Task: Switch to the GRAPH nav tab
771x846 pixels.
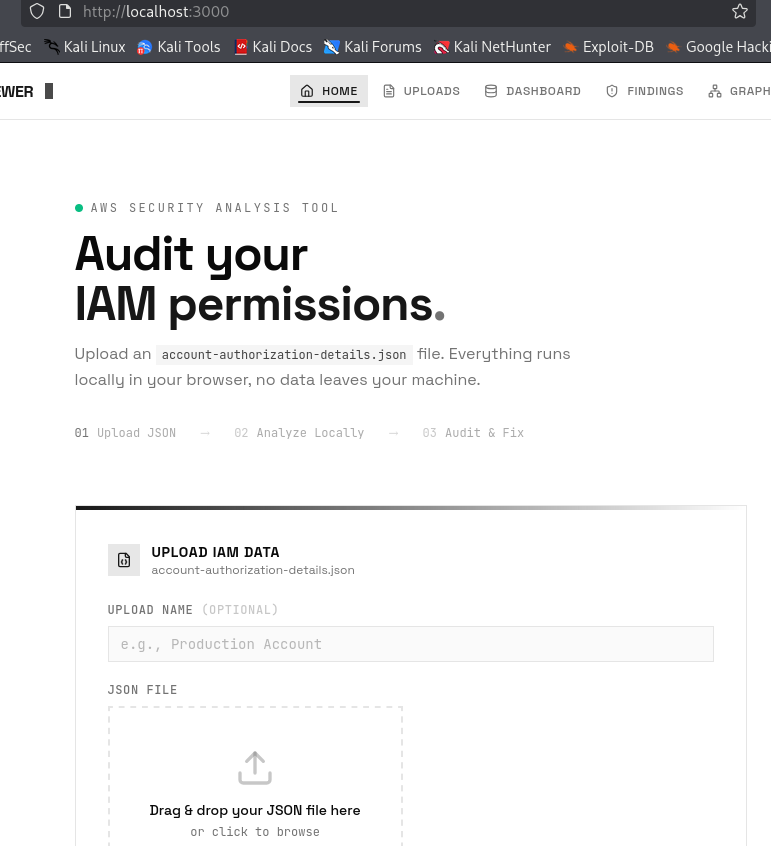Action: pos(739,91)
